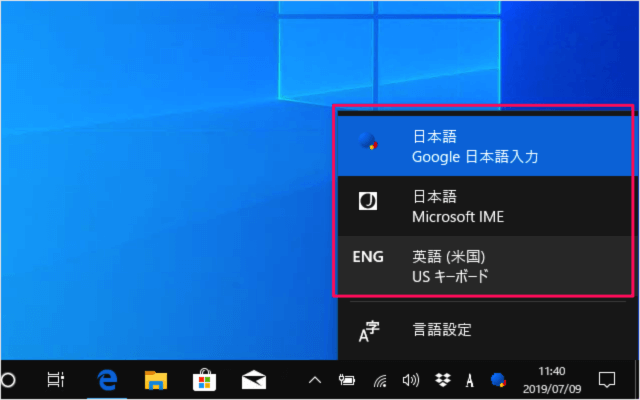Select Google 日本語入力 input method
The width and height of the screenshot is (640, 400).
pos(486,146)
